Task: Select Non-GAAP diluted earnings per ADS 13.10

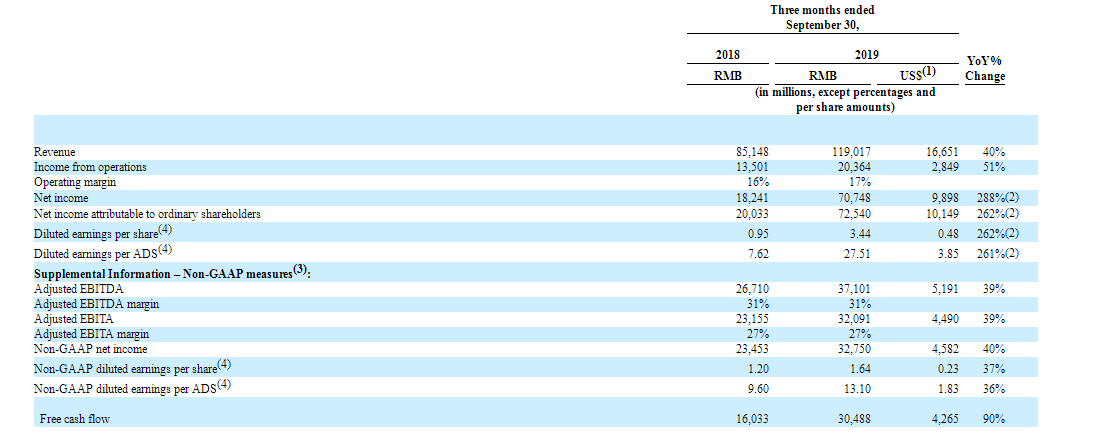Action: 859,390
